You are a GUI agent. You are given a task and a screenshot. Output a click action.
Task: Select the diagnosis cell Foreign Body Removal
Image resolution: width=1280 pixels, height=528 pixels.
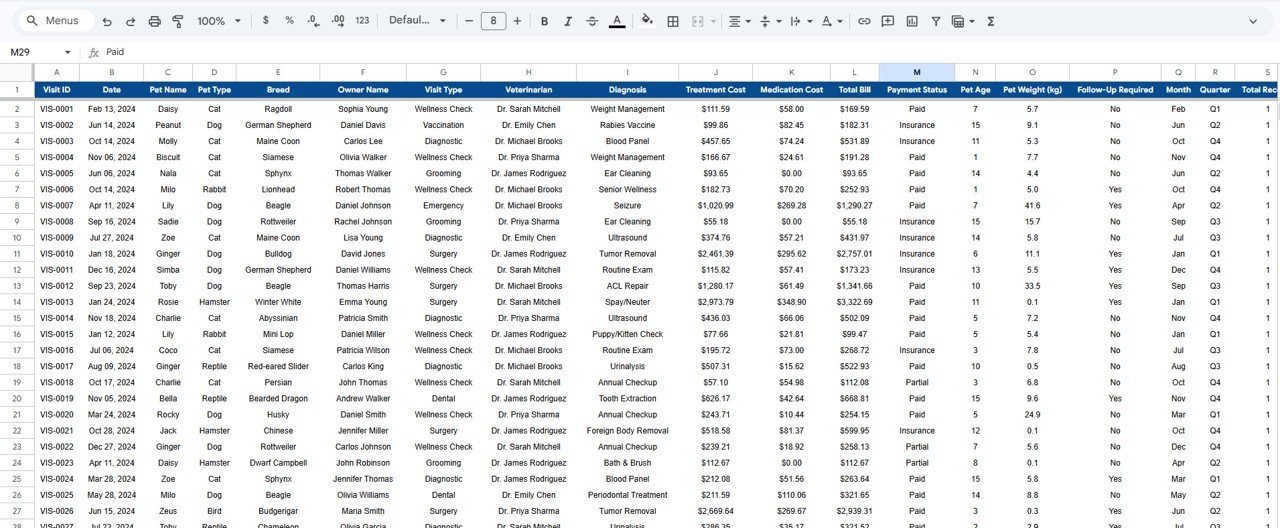pos(628,431)
